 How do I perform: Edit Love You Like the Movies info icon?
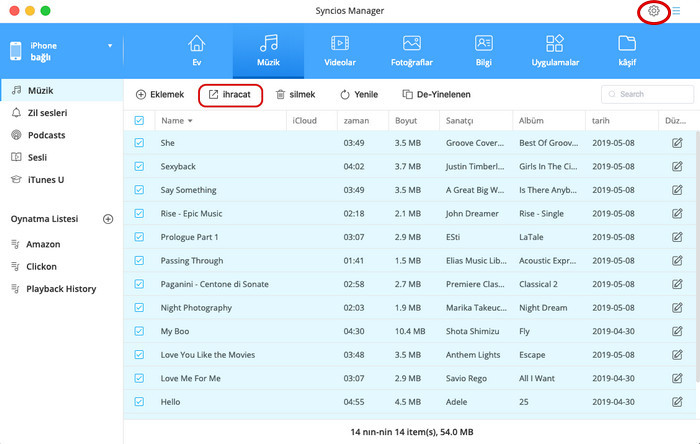[x=677, y=355]
